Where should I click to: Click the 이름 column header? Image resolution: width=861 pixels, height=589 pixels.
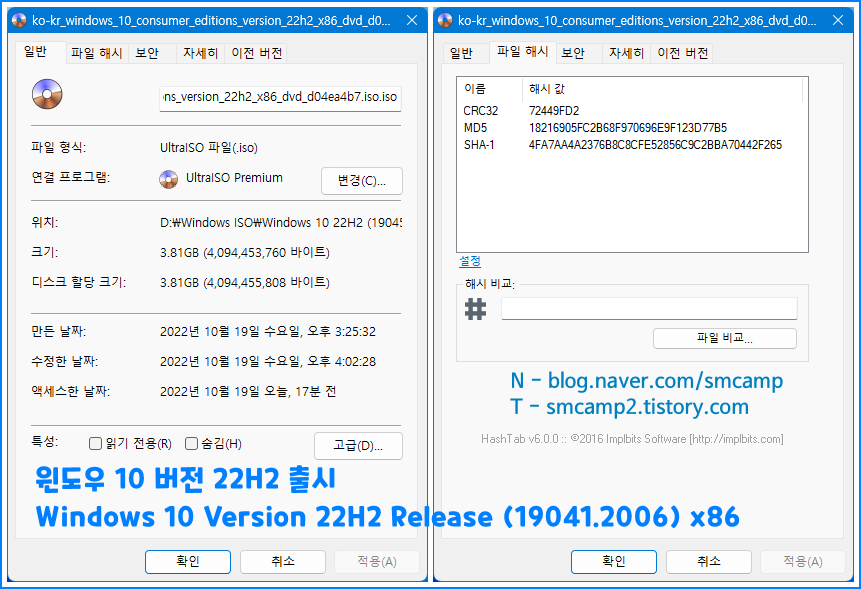pyautogui.click(x=489, y=89)
